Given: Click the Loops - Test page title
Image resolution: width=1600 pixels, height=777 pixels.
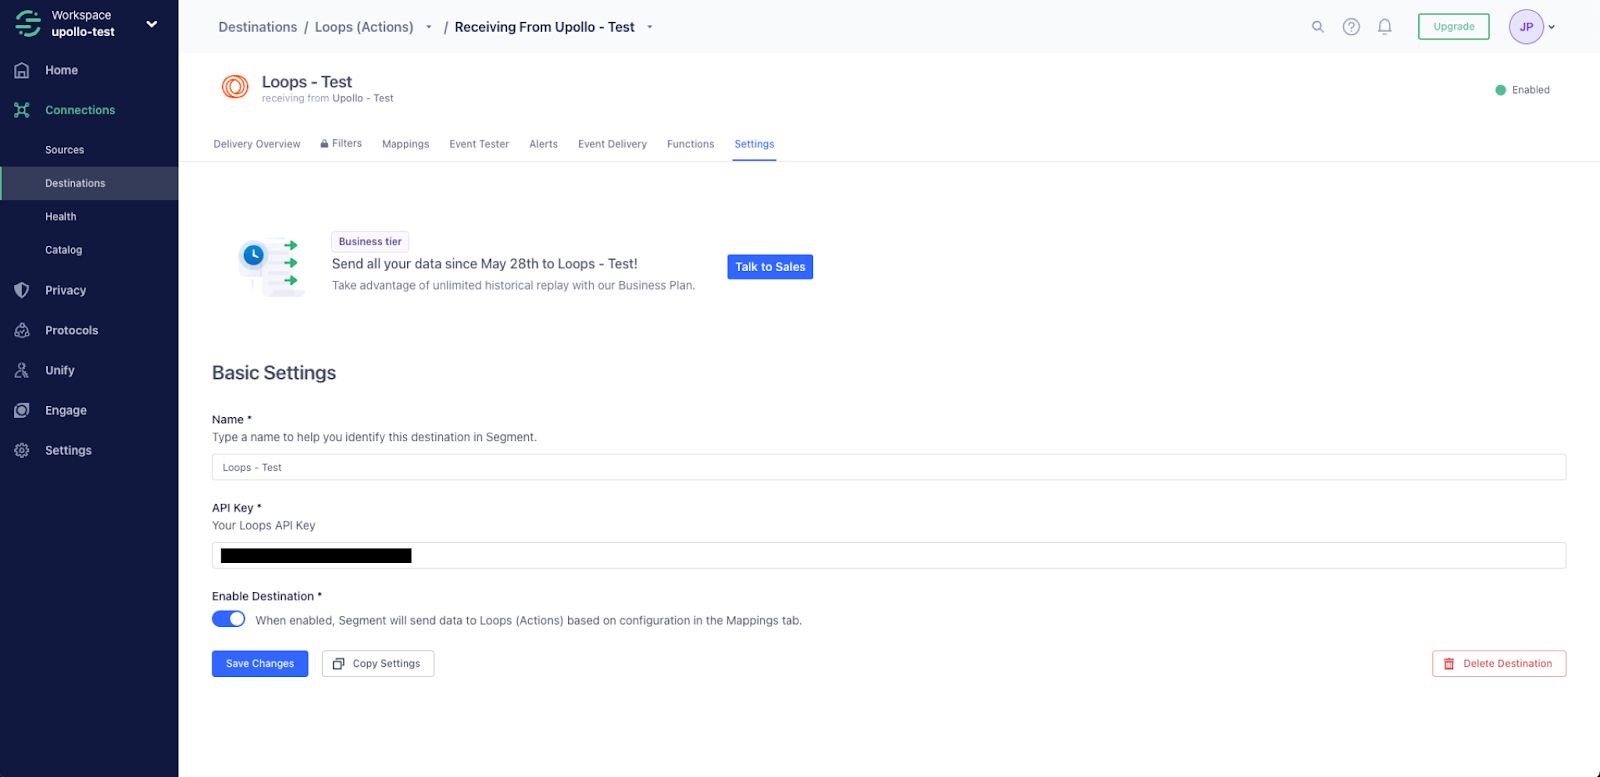Looking at the screenshot, I should point(307,82).
